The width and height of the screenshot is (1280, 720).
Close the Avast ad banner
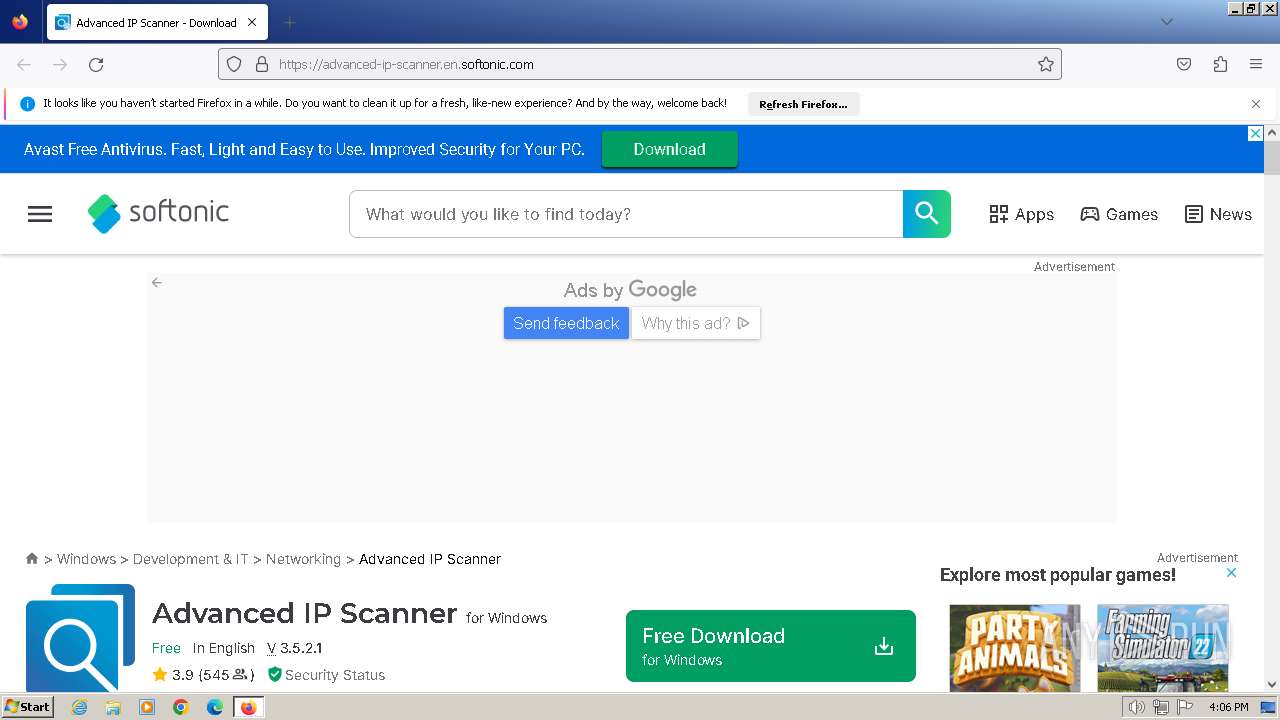coord(1256,134)
